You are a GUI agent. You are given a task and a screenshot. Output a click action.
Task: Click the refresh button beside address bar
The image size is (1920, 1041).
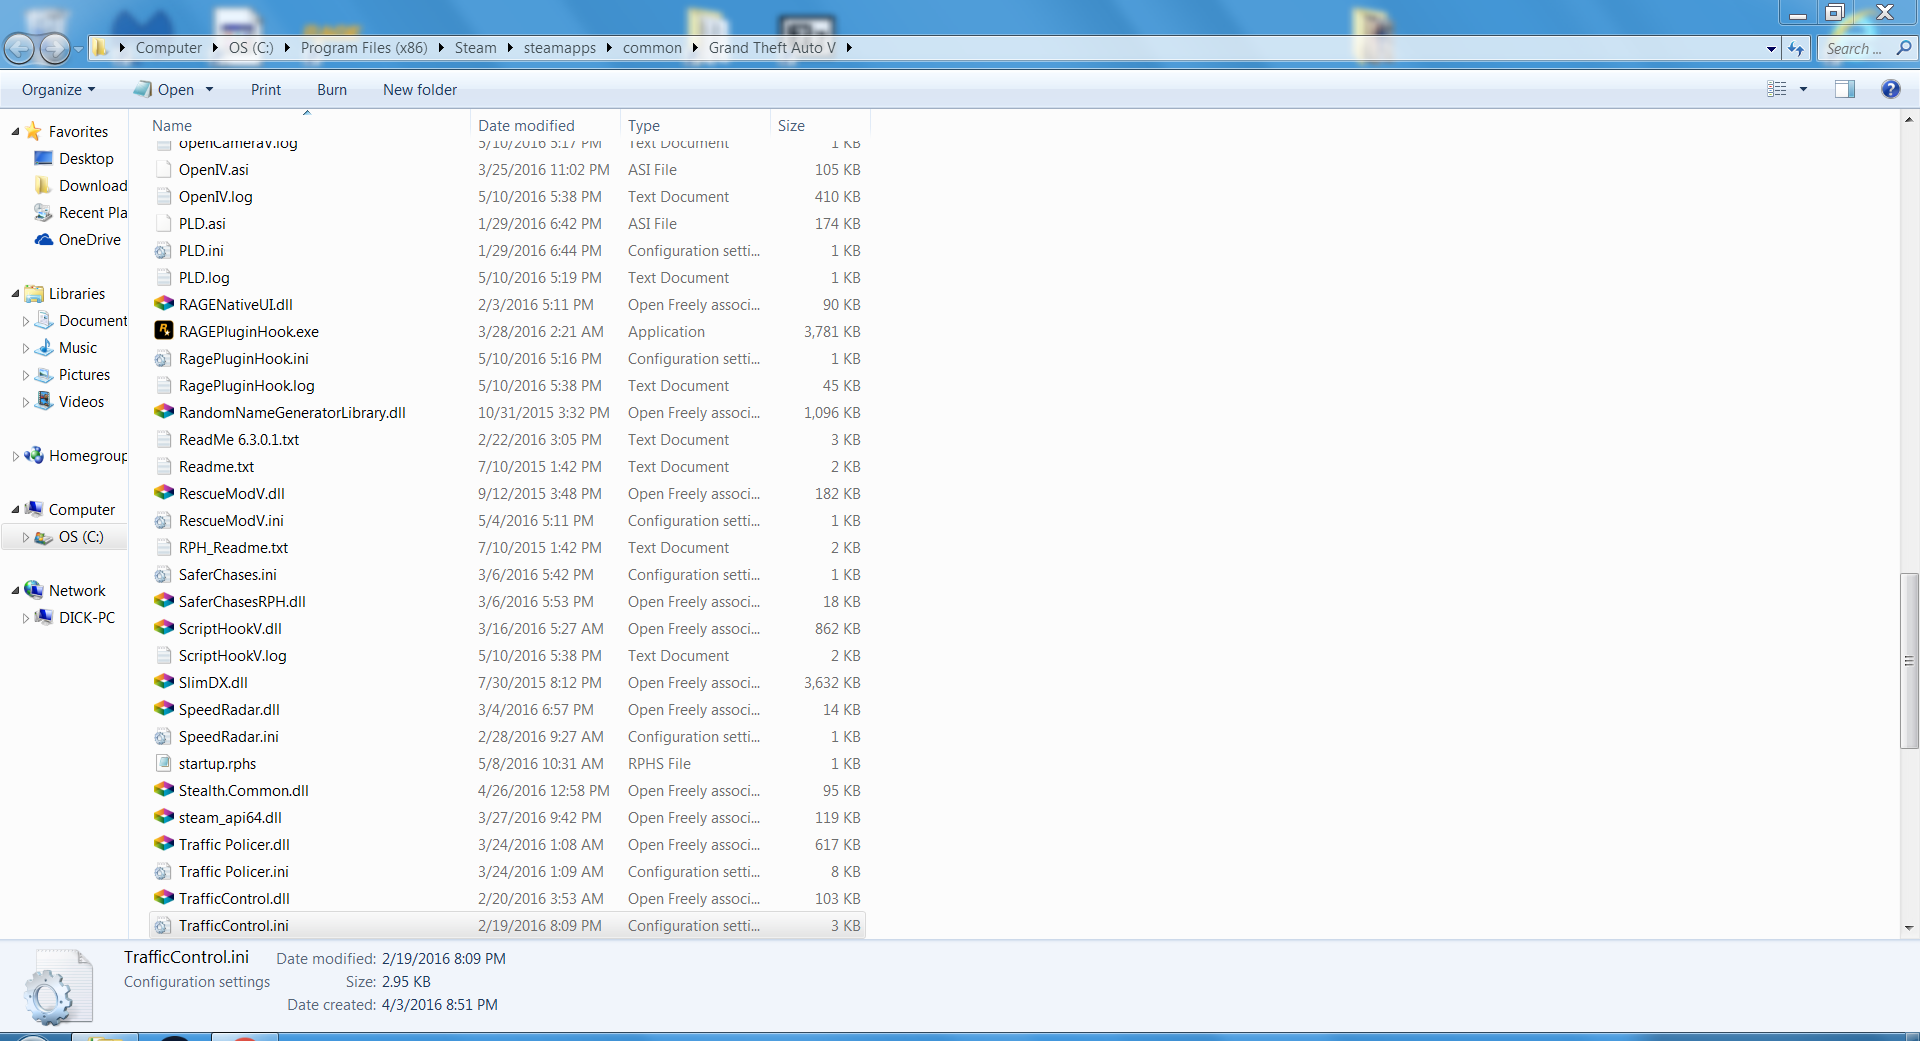coord(1796,48)
